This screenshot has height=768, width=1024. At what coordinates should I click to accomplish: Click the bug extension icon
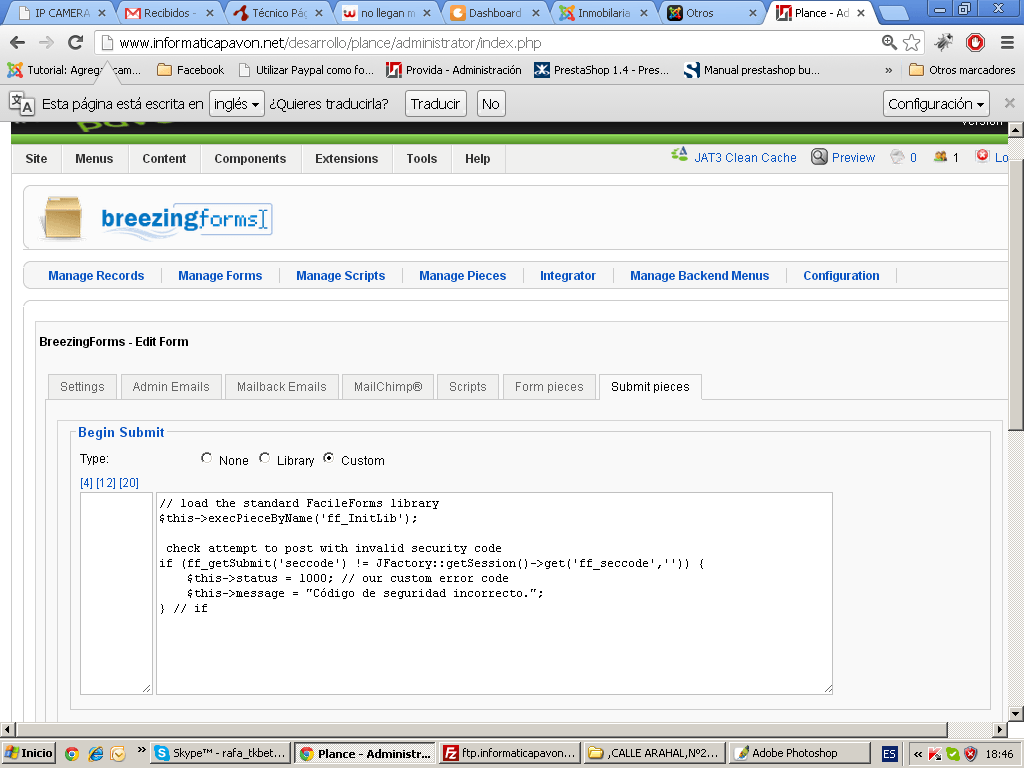[943, 43]
